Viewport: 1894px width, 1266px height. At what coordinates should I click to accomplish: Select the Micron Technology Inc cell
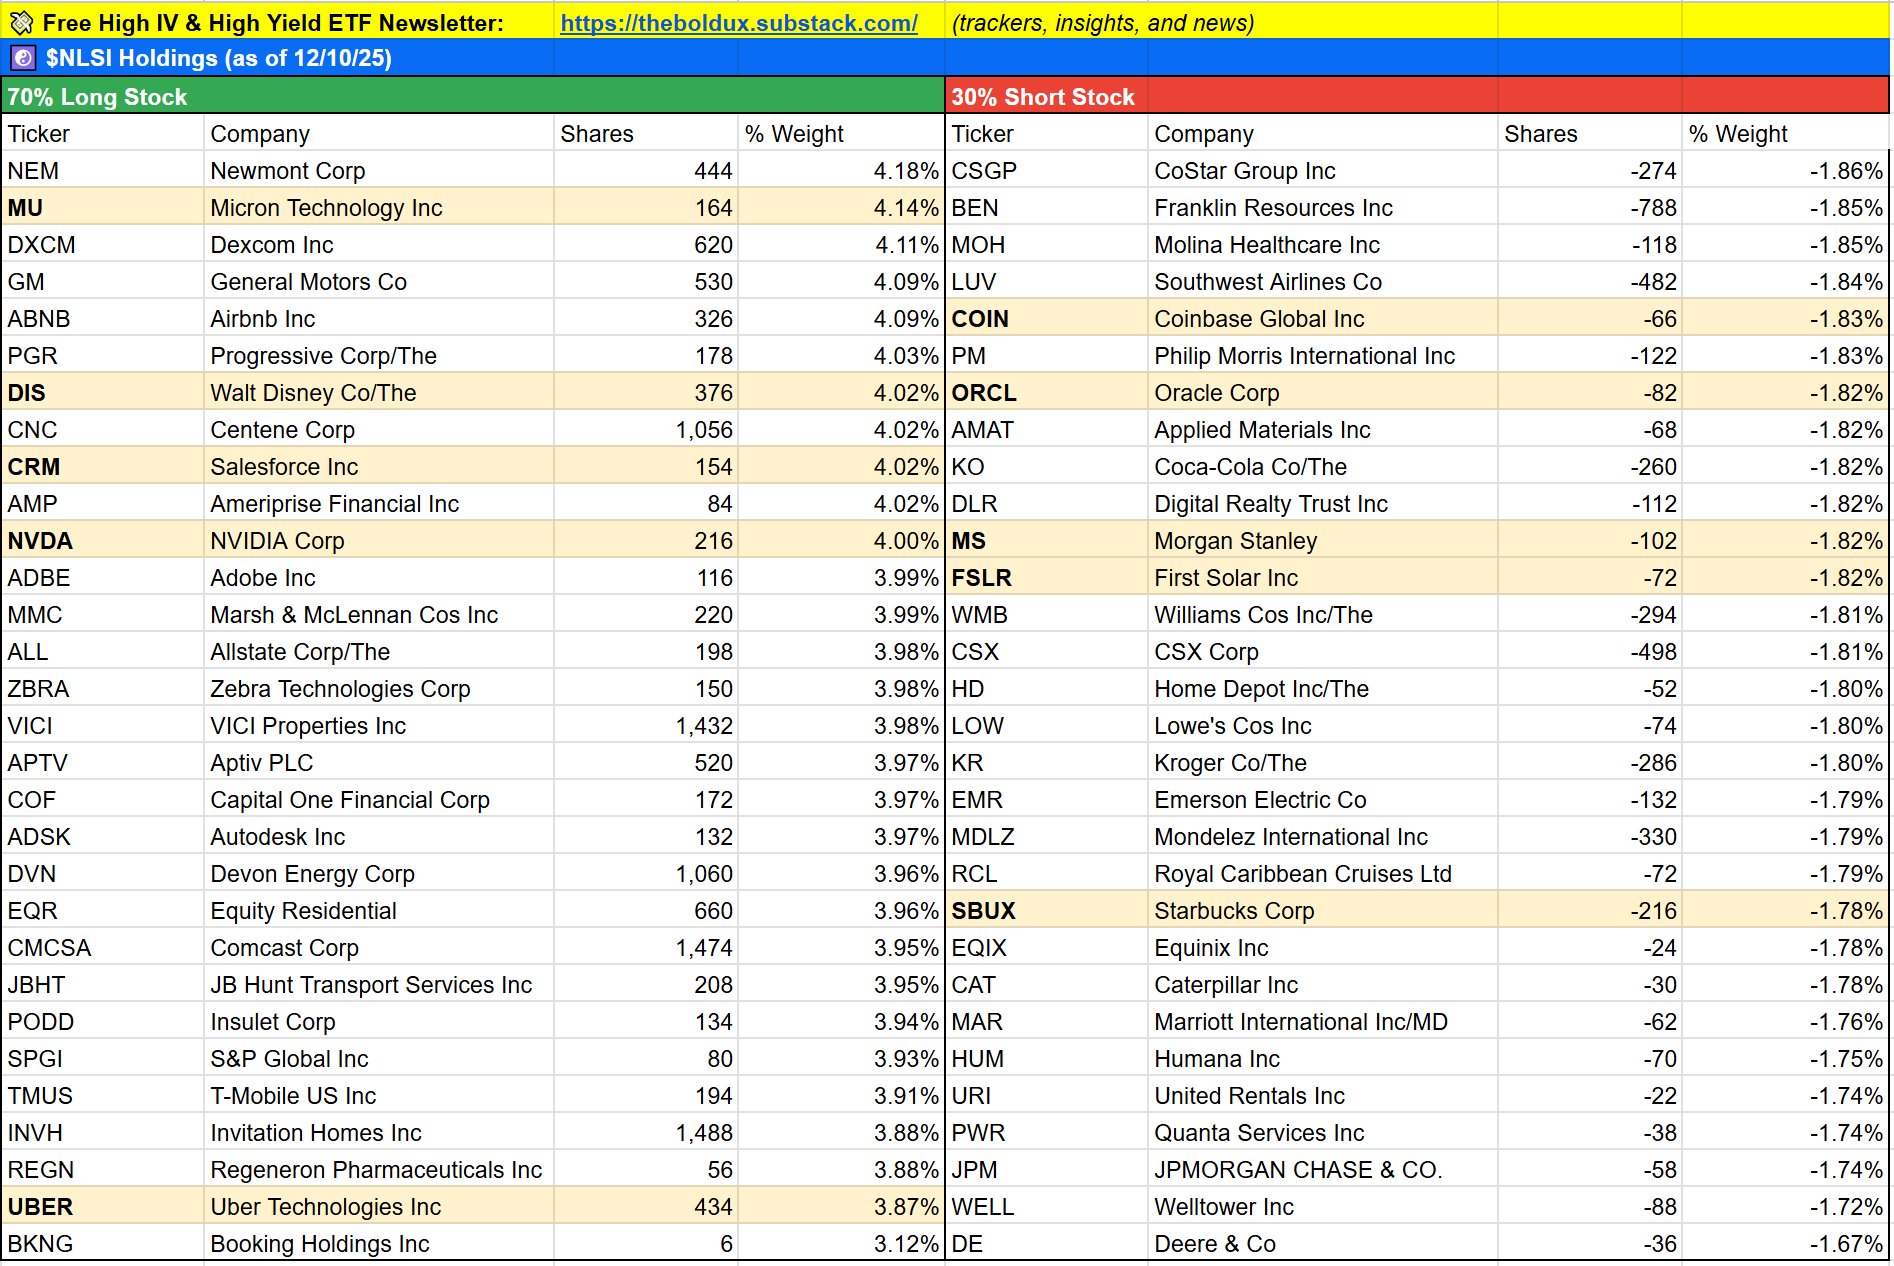(x=379, y=208)
